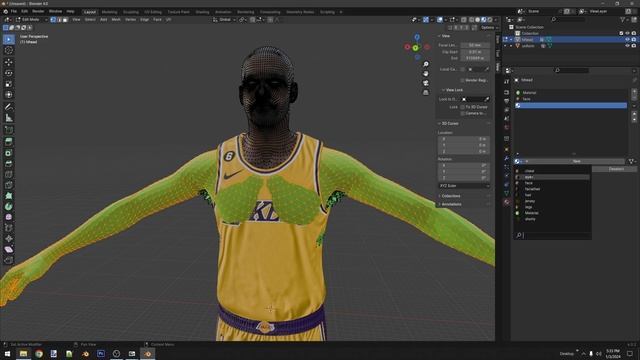Hide Collection via its eye icon
The height and width of the screenshot is (360, 640).
(x=627, y=33)
